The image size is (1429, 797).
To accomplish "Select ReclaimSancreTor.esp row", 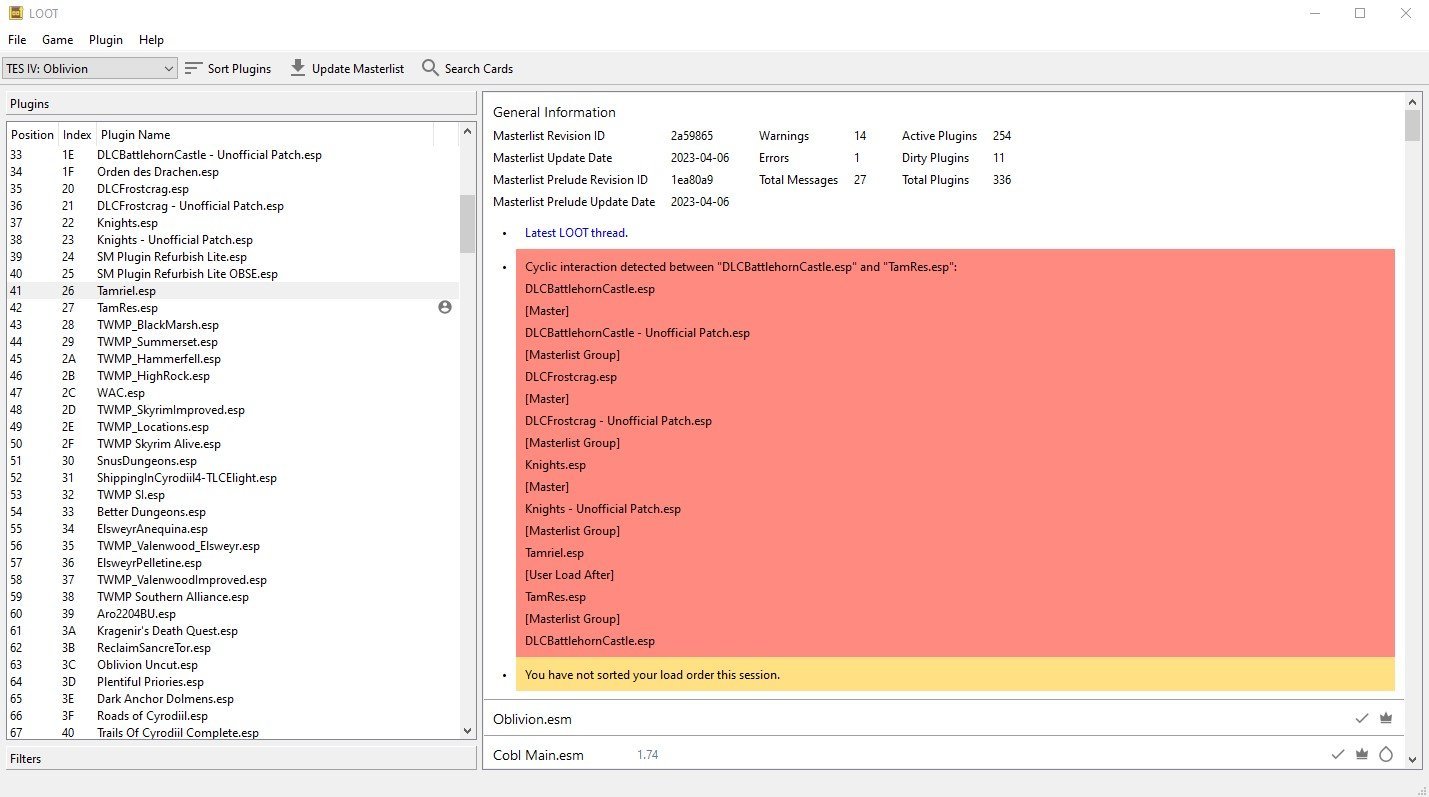I will 232,648.
